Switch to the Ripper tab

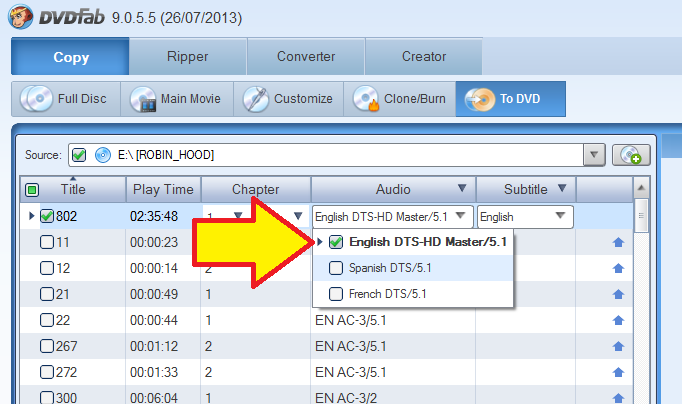(188, 56)
